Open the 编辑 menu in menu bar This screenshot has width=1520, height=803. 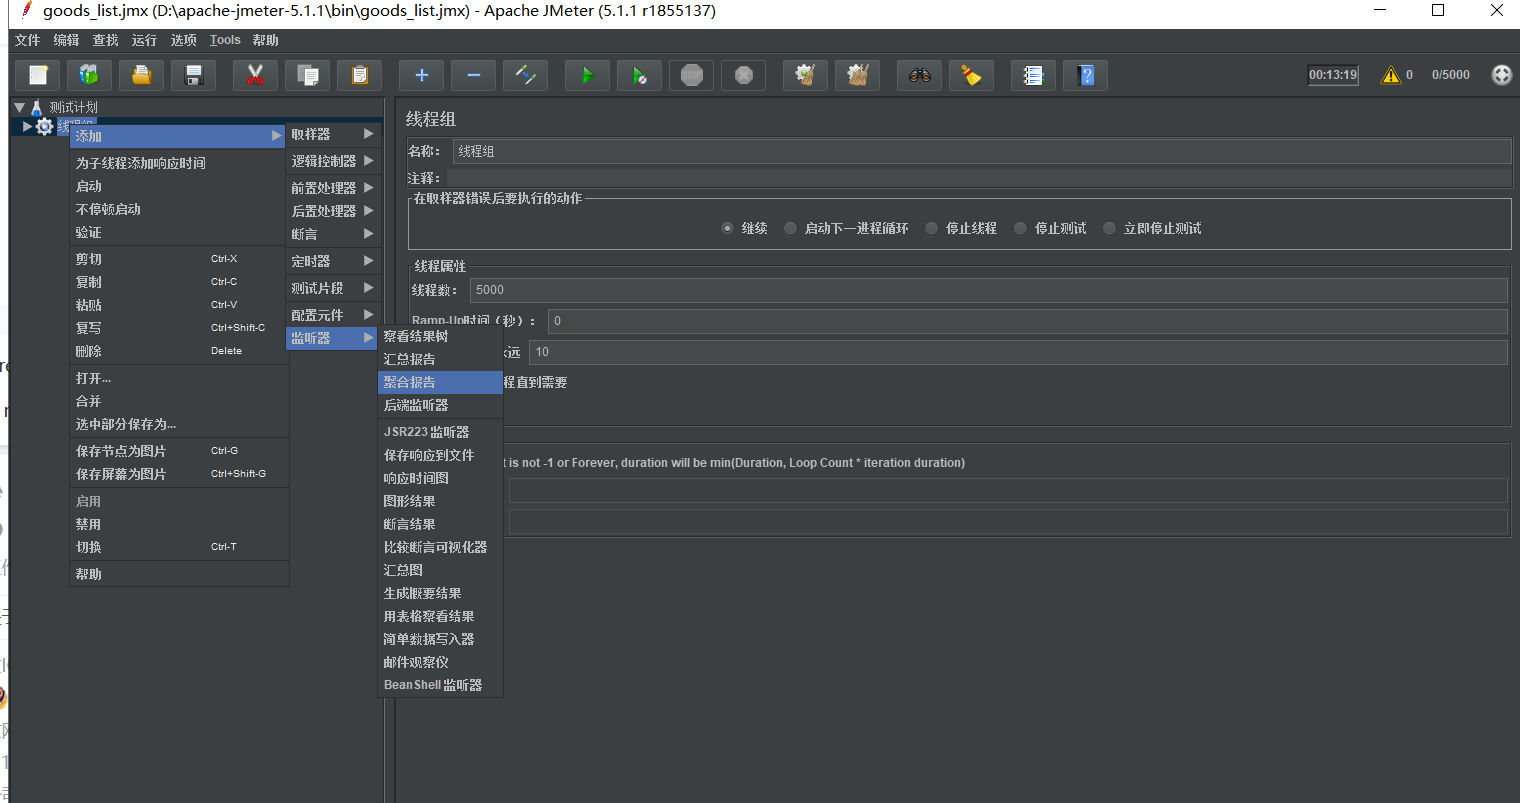pyautogui.click(x=66, y=40)
